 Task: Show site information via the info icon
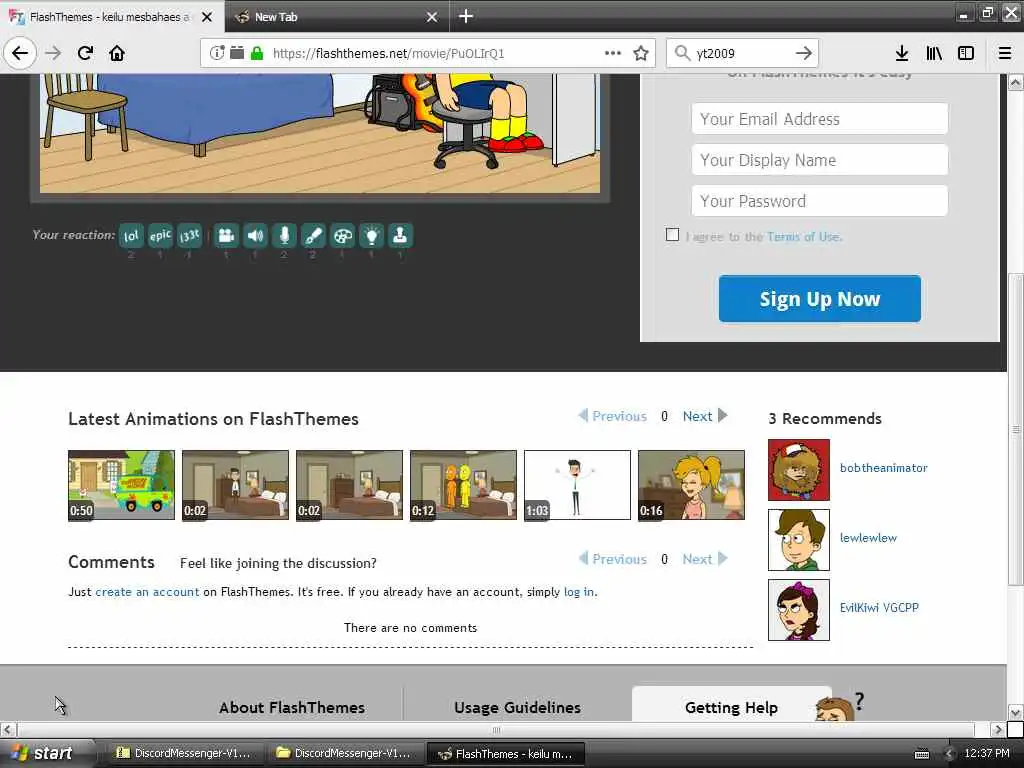point(217,53)
